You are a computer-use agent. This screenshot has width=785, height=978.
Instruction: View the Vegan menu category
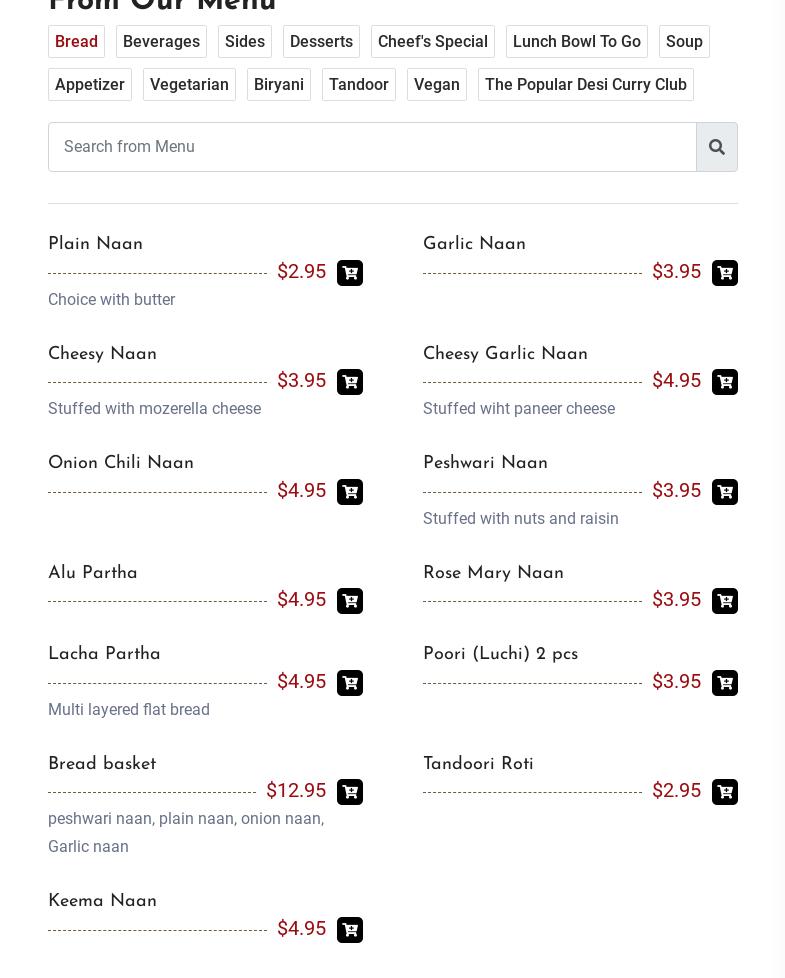point(437,85)
